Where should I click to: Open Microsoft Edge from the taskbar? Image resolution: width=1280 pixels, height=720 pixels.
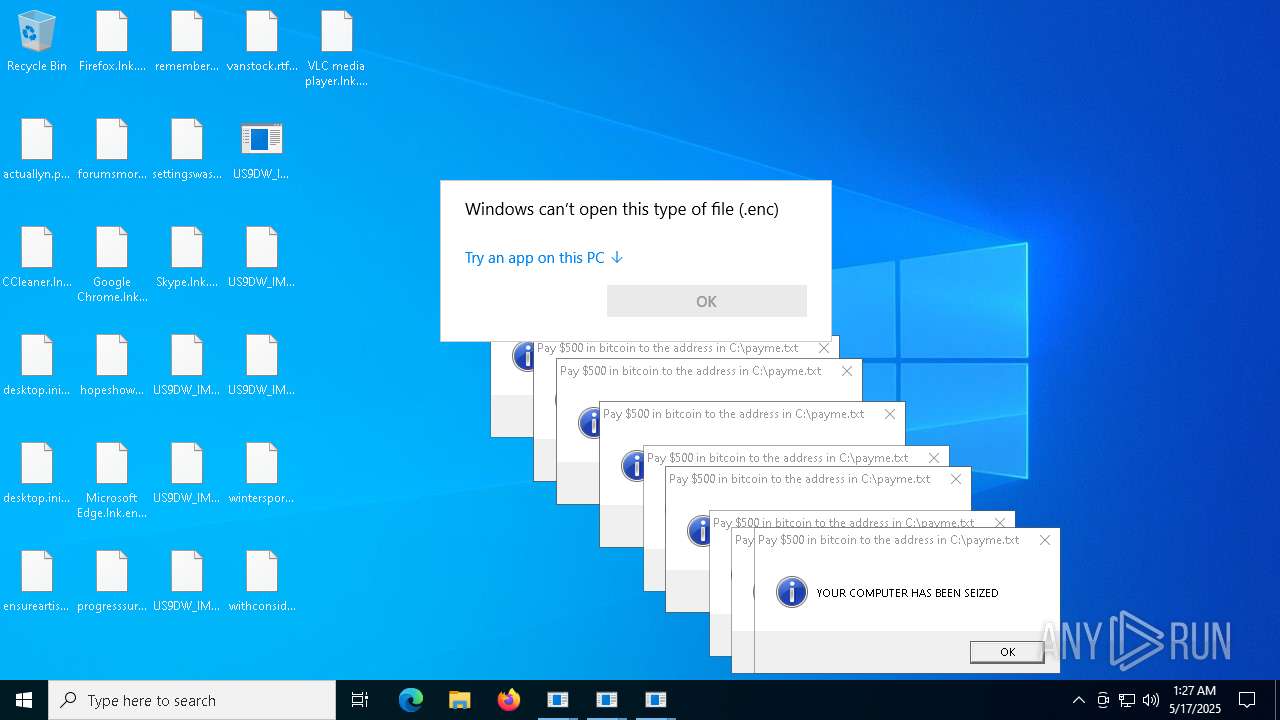tap(411, 700)
